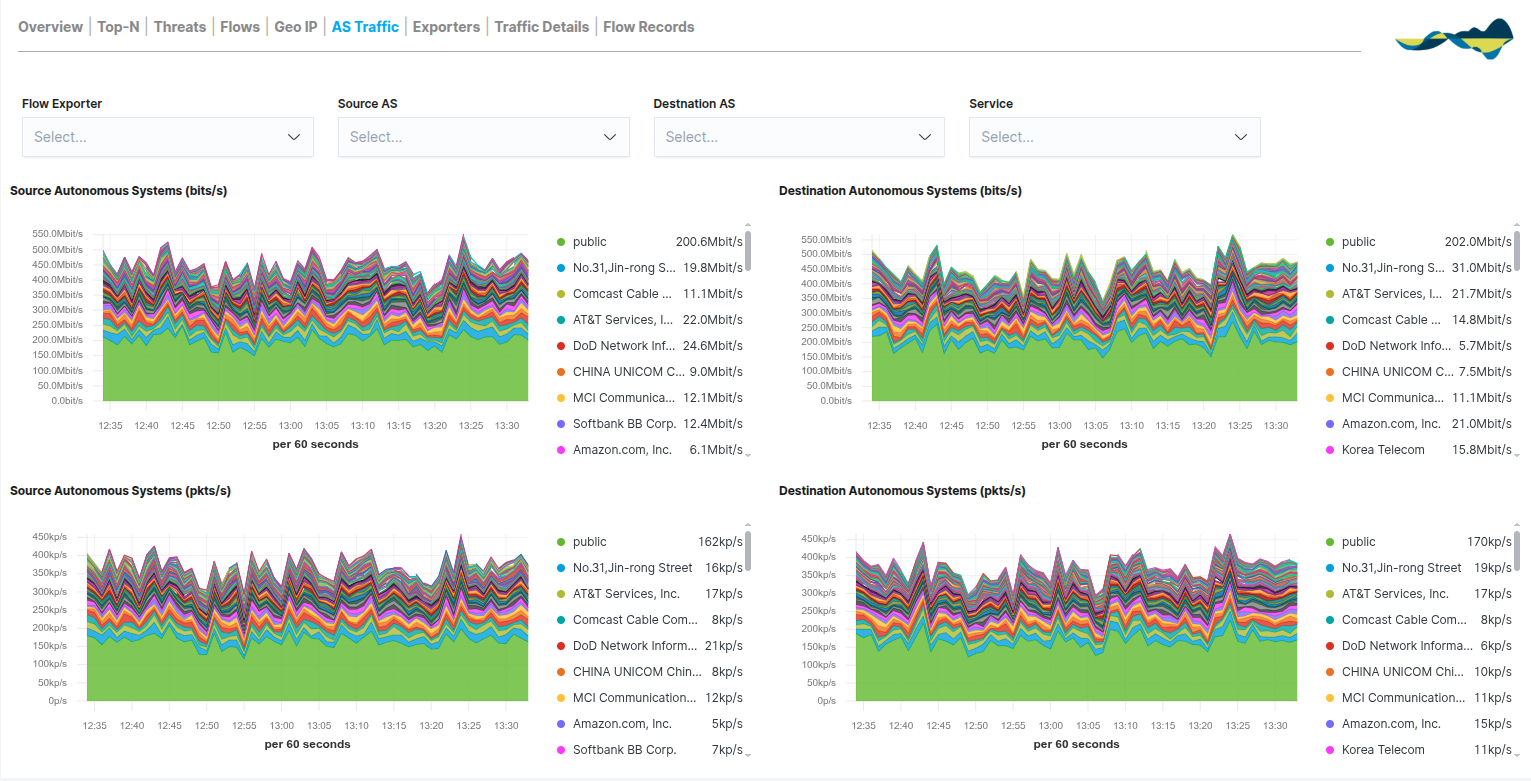Click red DoD Network swatch in Source bits legend
The image size is (1531, 781).
coord(561,346)
